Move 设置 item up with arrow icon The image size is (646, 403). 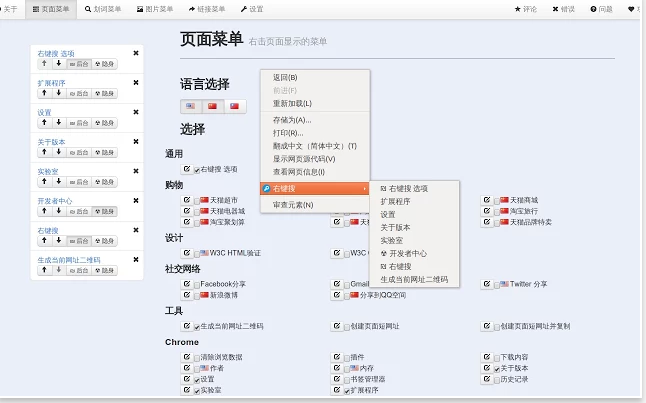44,122
